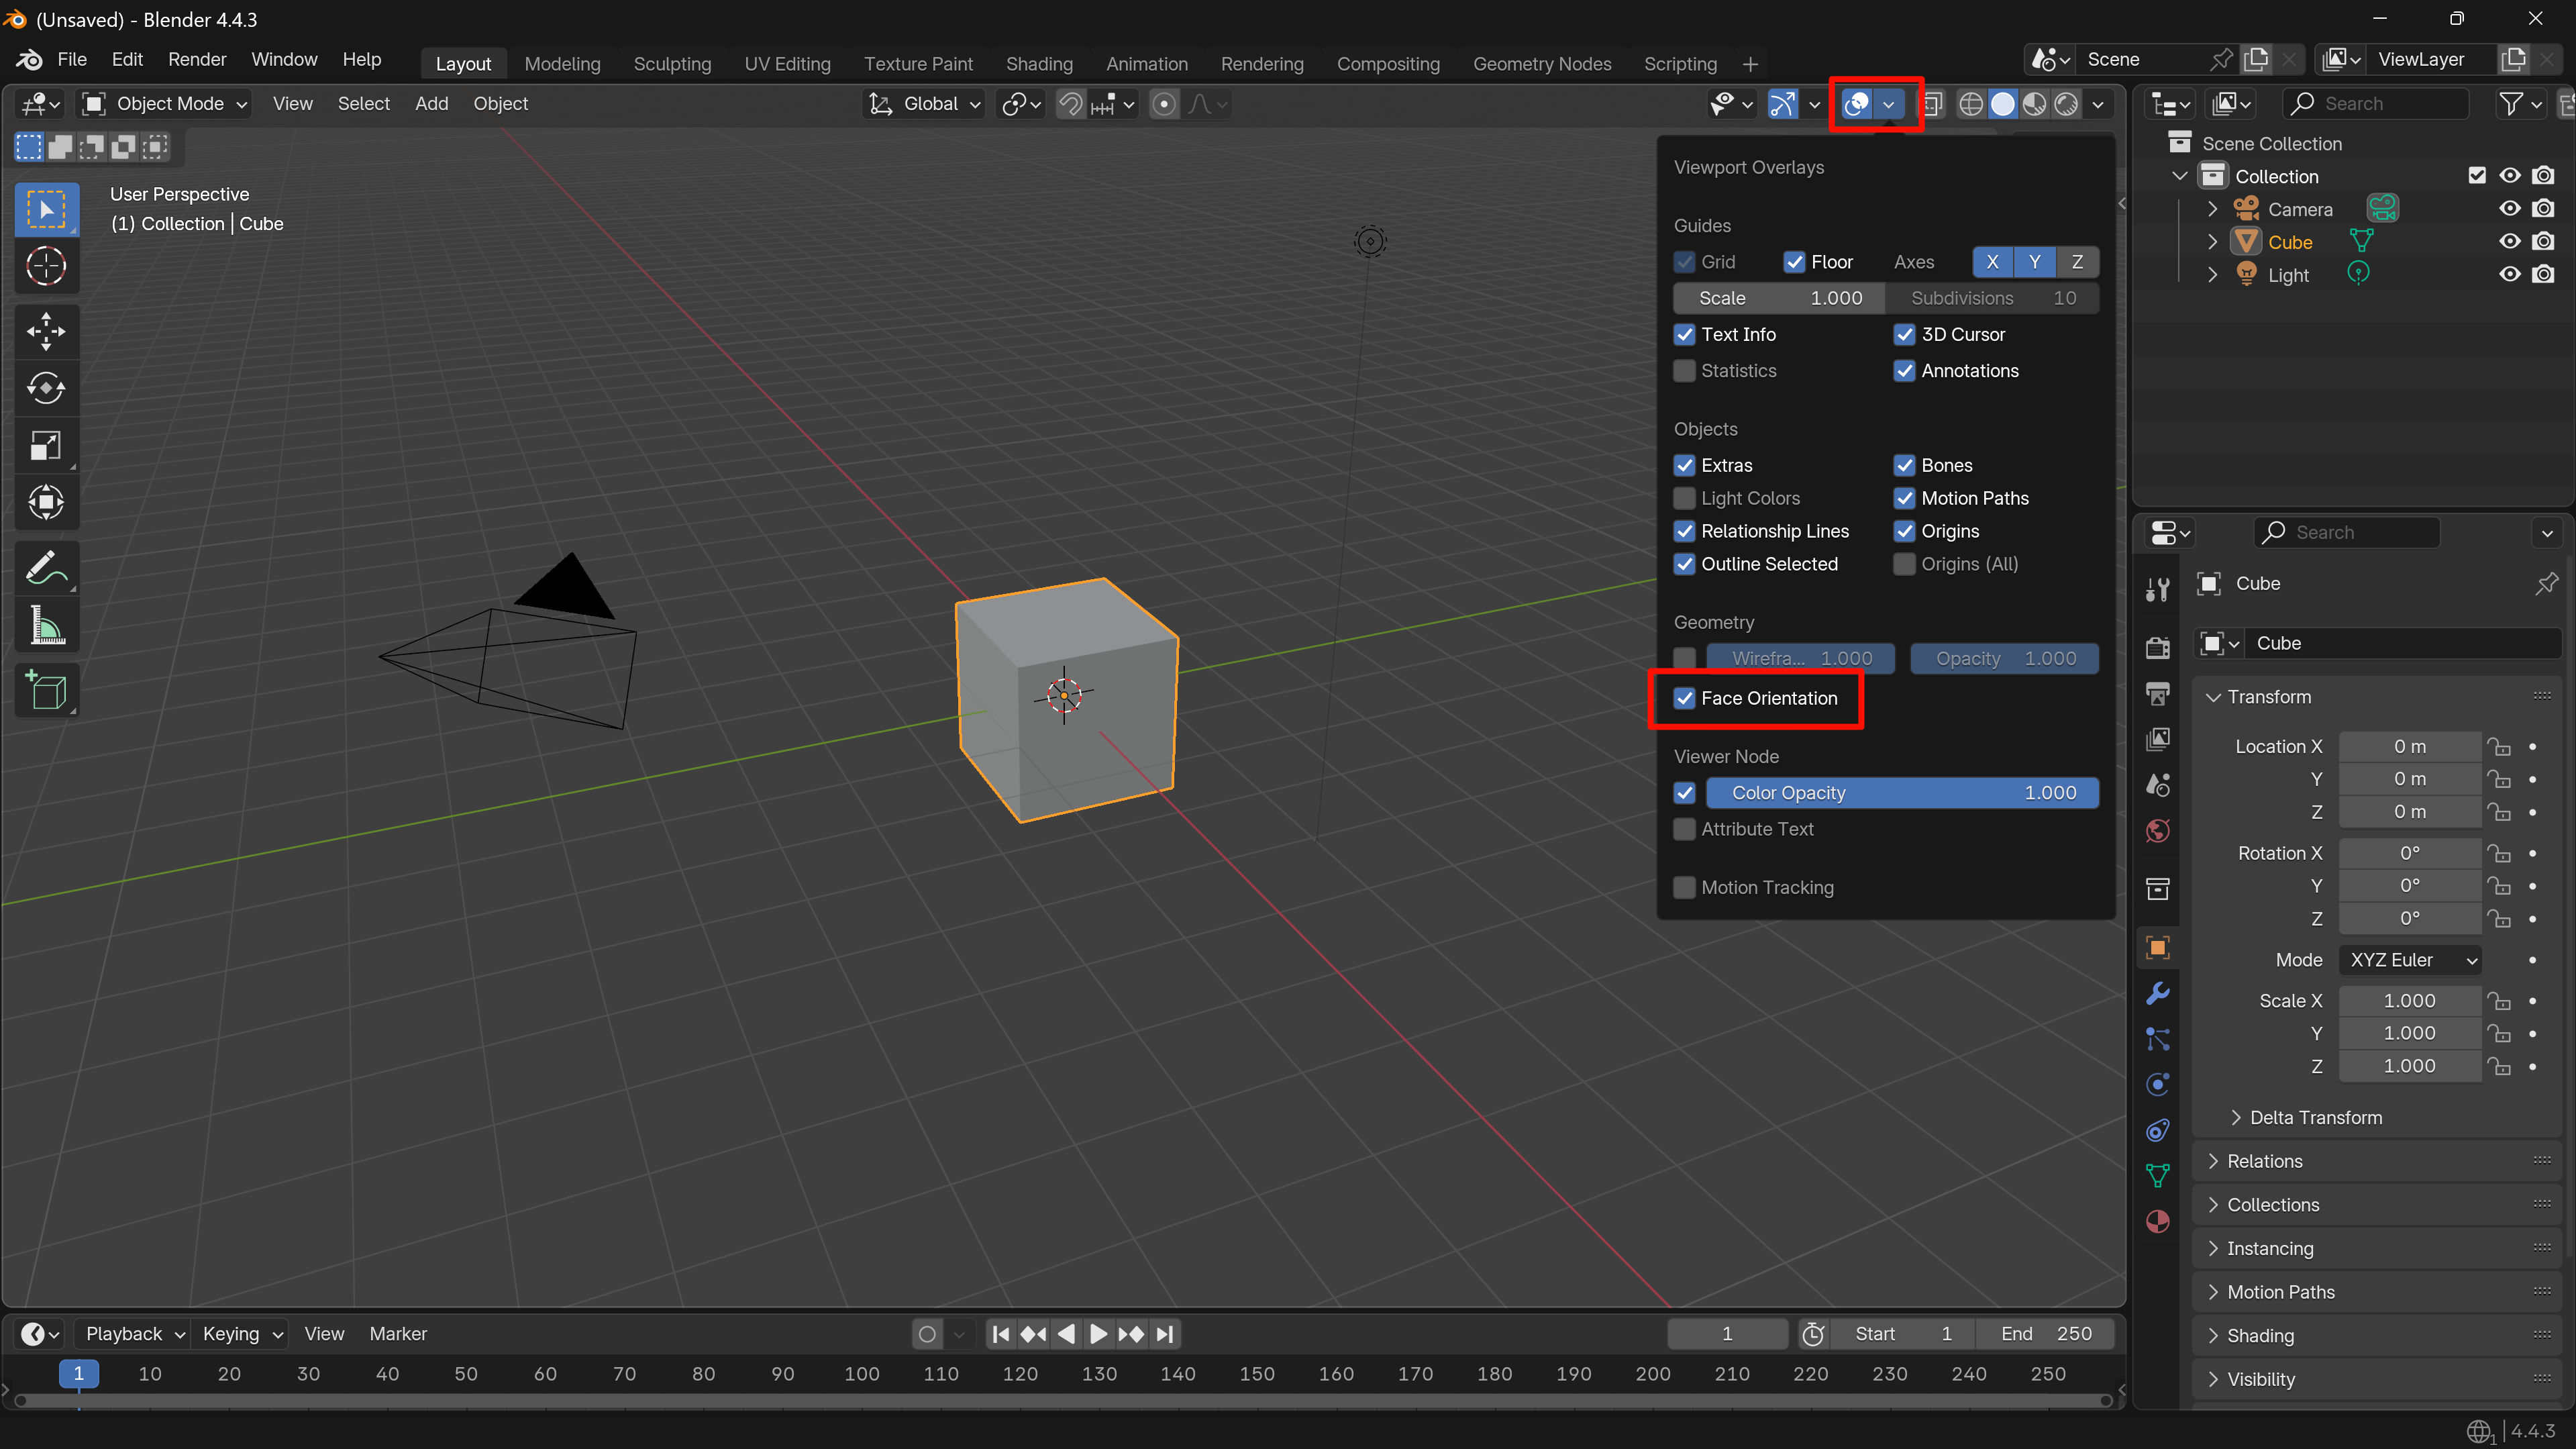Image resolution: width=2576 pixels, height=1449 pixels.
Task: Toggle proportional editing
Action: tap(1163, 104)
